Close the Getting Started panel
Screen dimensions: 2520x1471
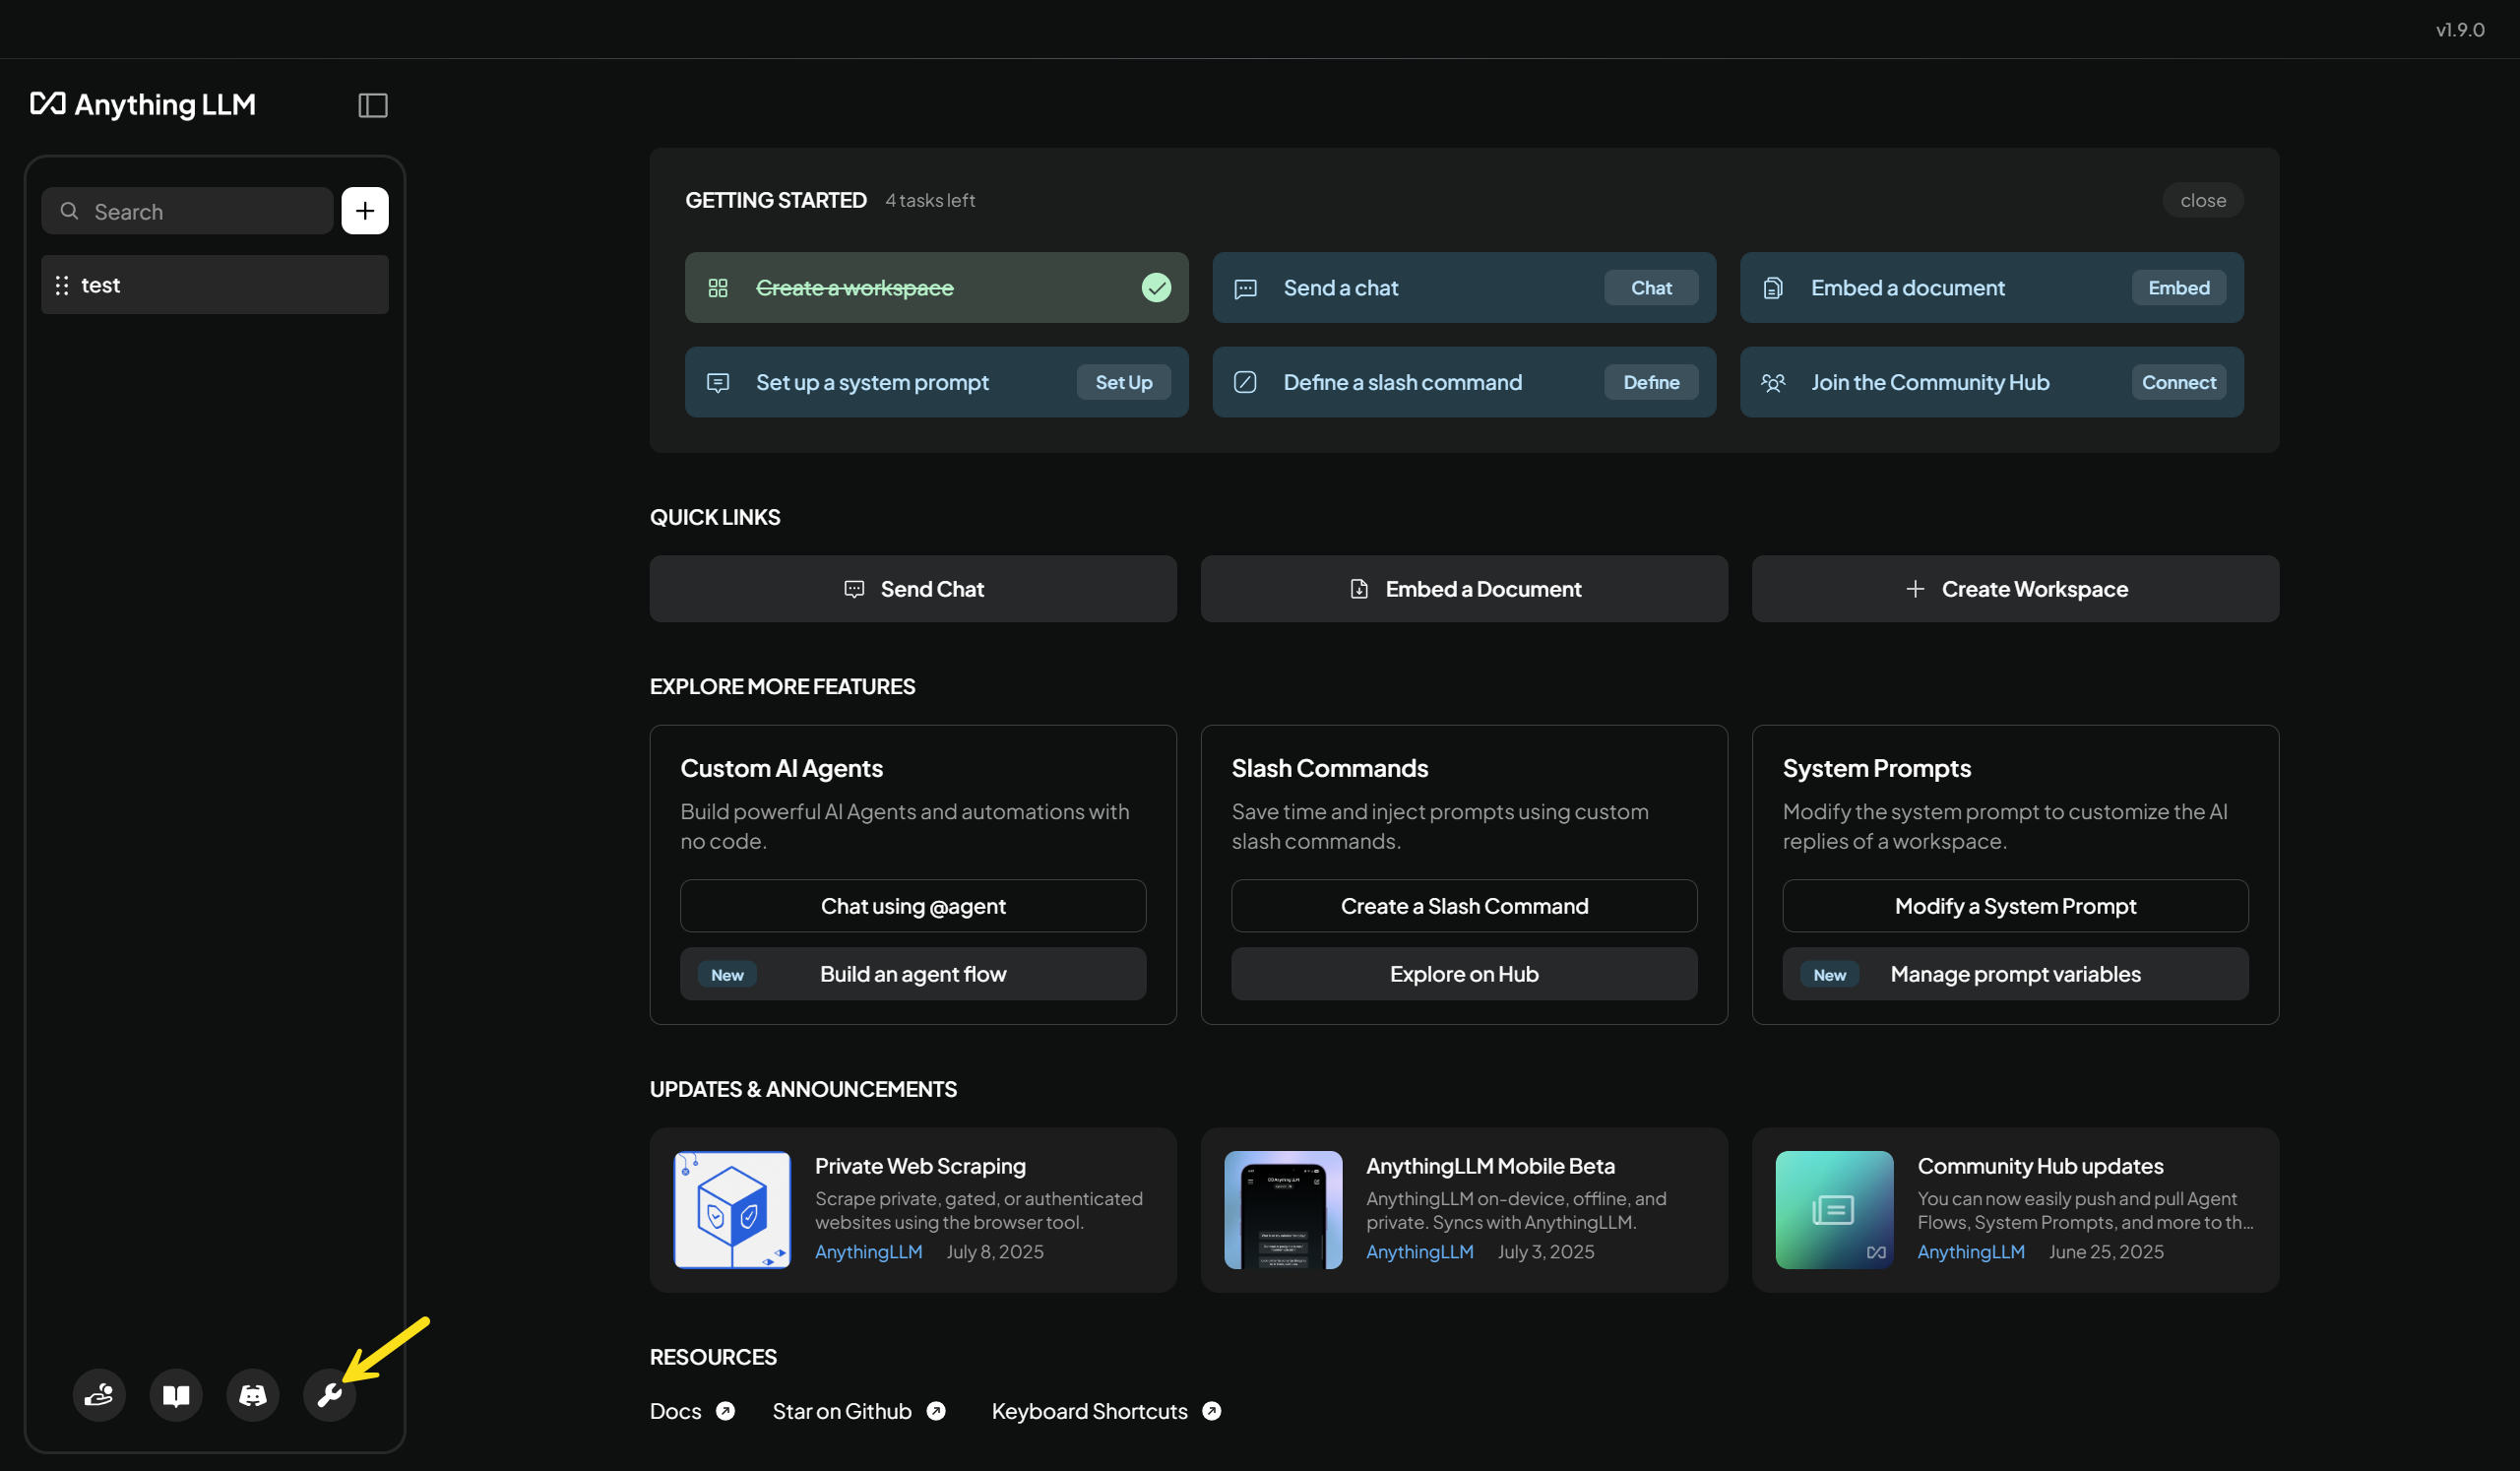point(2203,200)
